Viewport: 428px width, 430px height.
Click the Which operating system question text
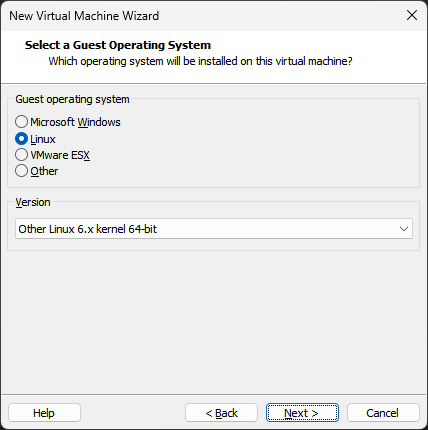[200, 61]
